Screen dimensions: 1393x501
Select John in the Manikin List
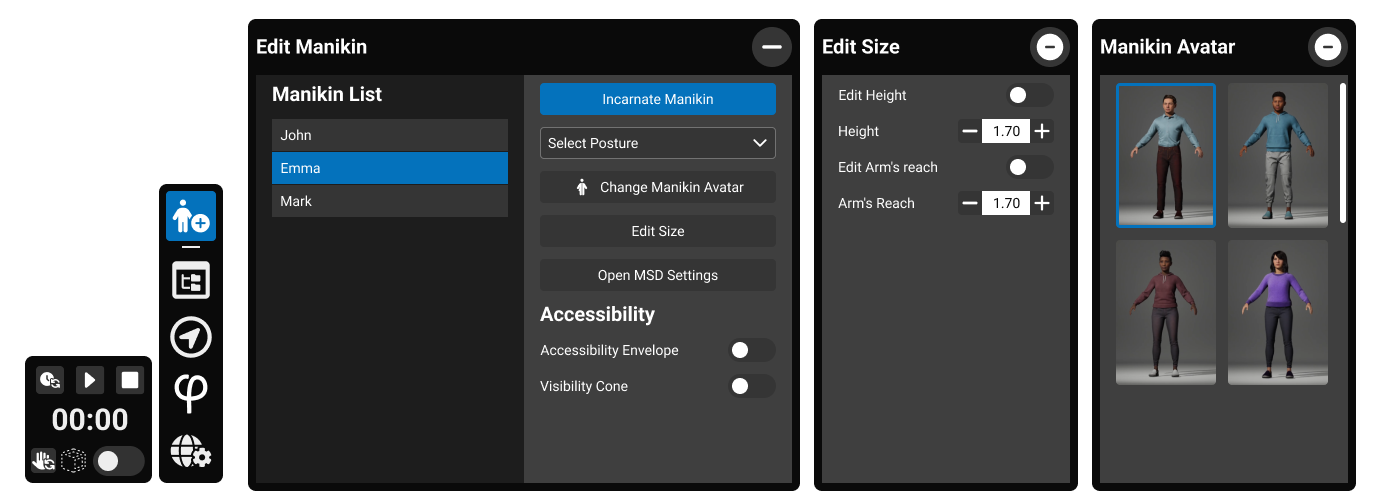click(x=389, y=135)
